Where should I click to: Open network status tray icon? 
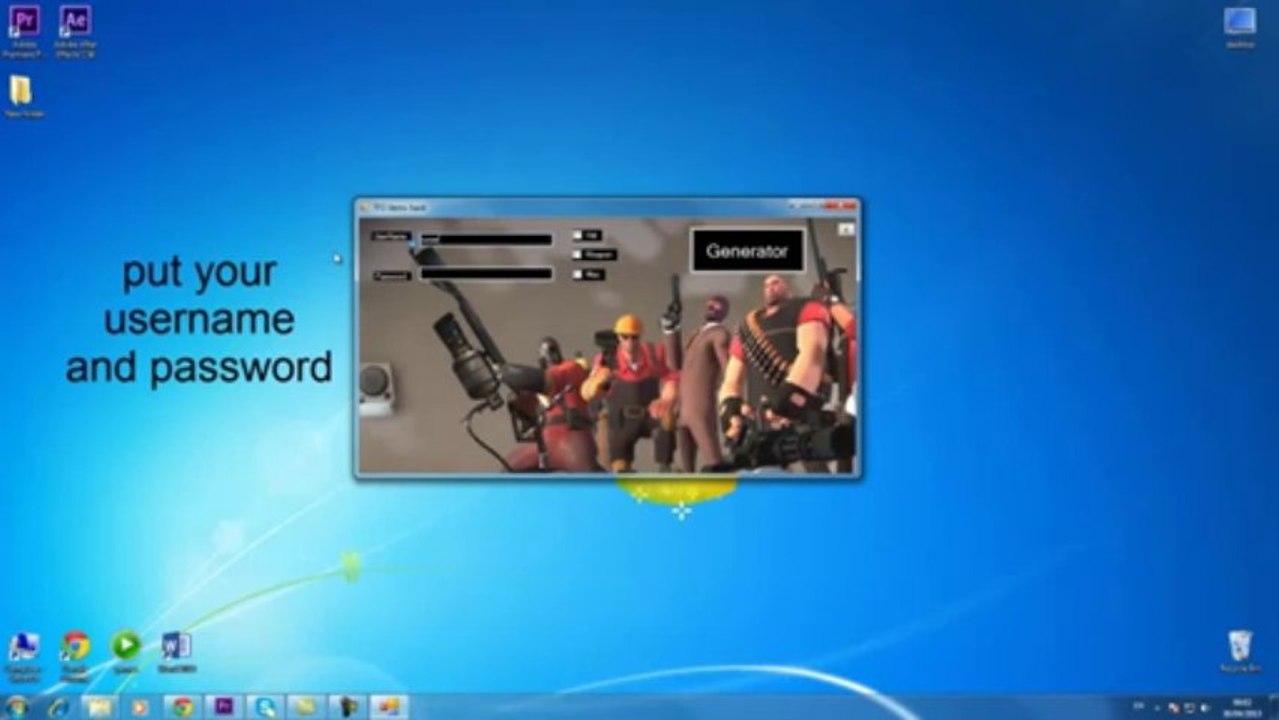pos(1189,707)
